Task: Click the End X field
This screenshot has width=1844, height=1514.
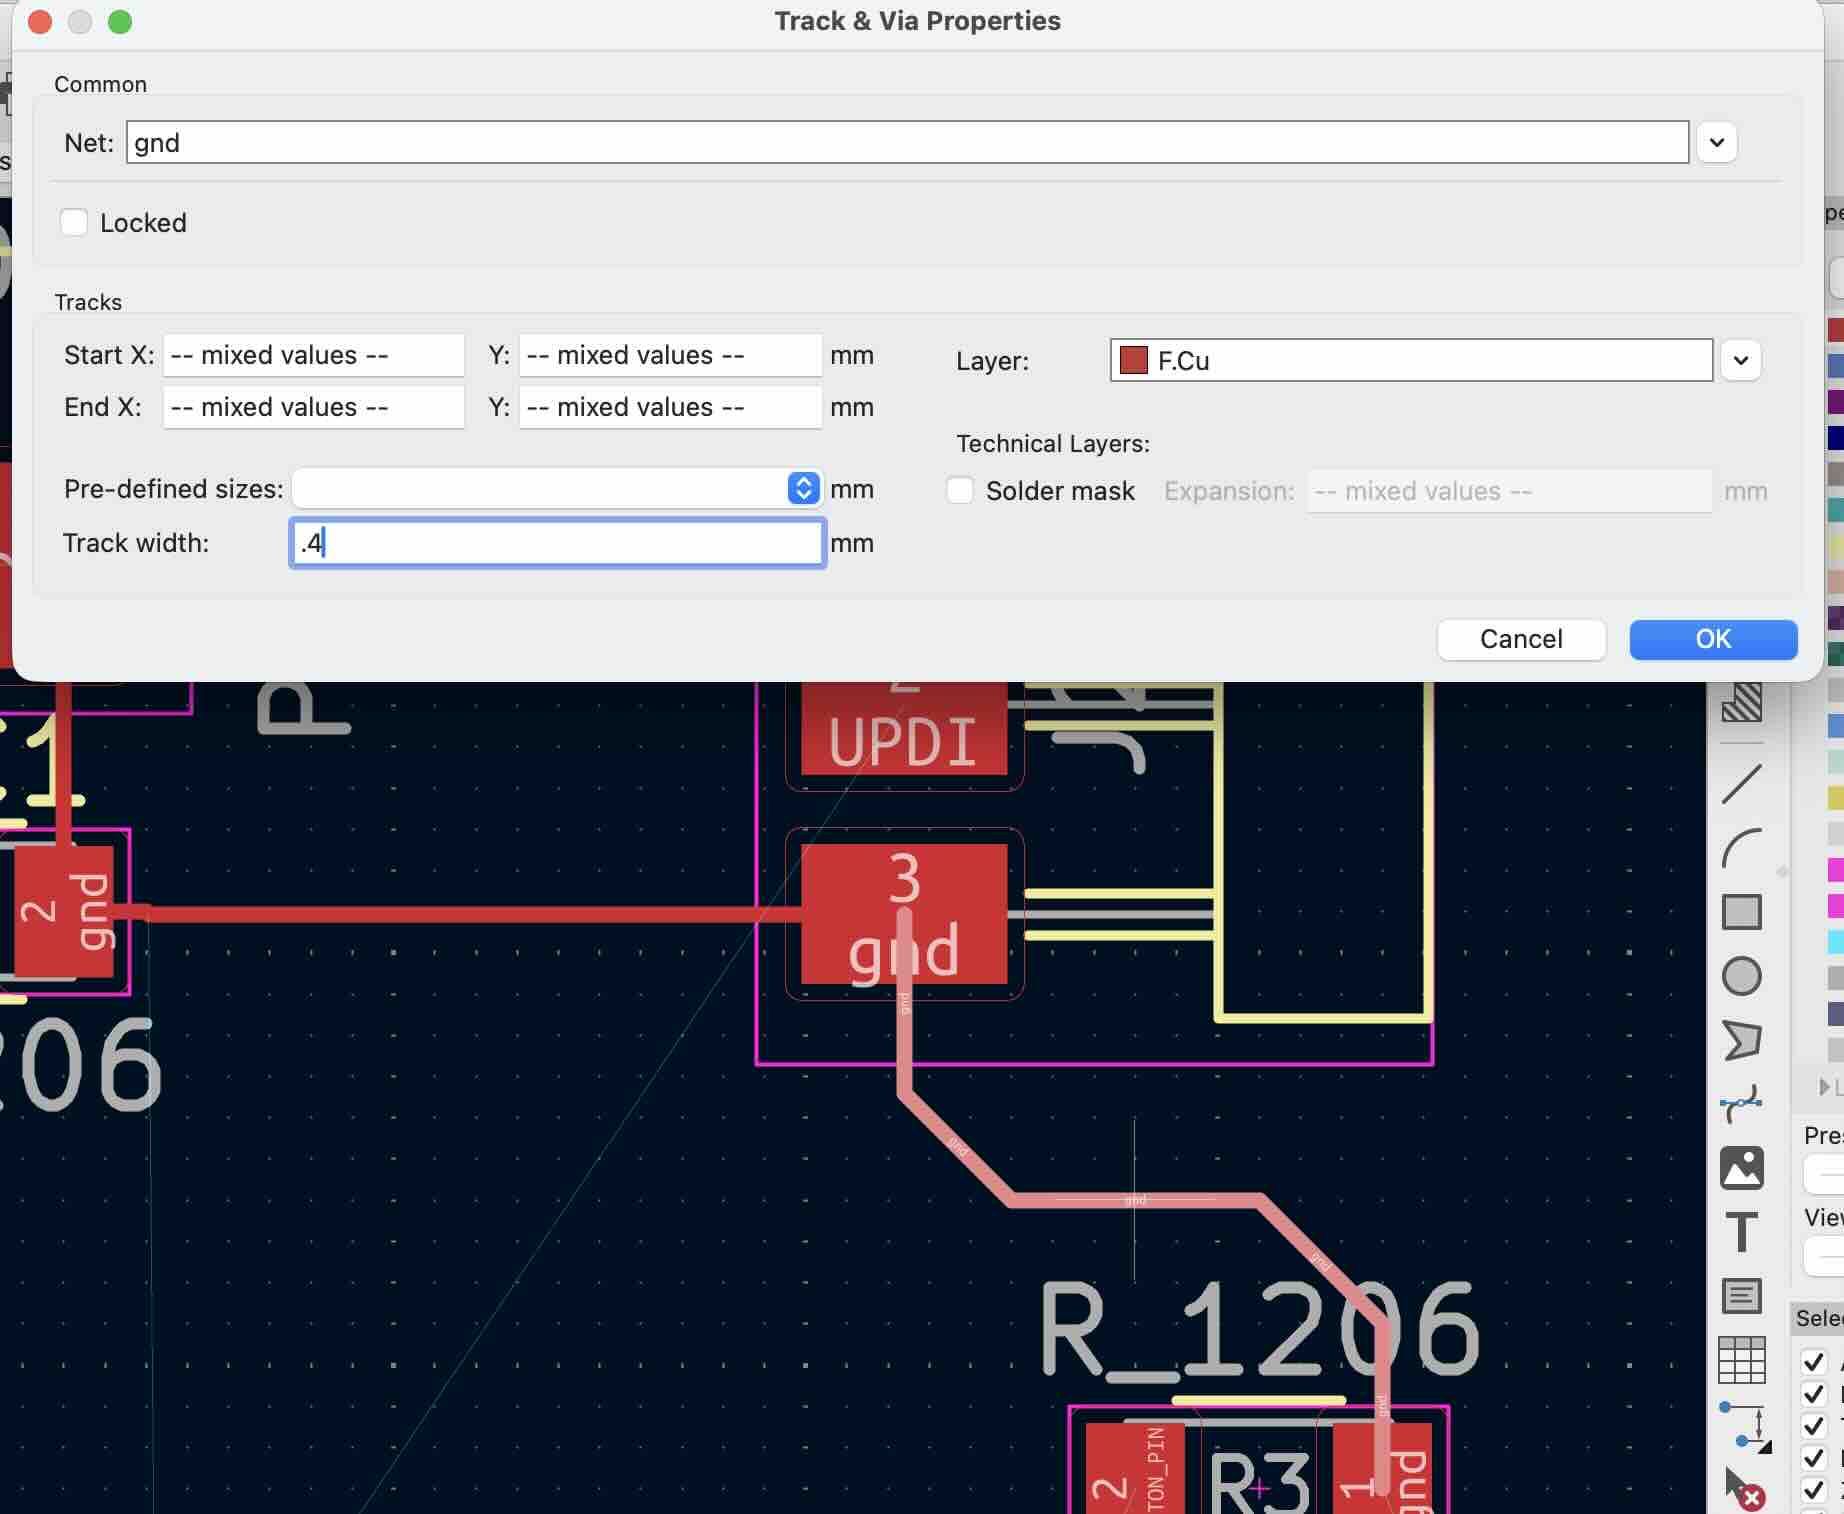Action: [x=313, y=407]
